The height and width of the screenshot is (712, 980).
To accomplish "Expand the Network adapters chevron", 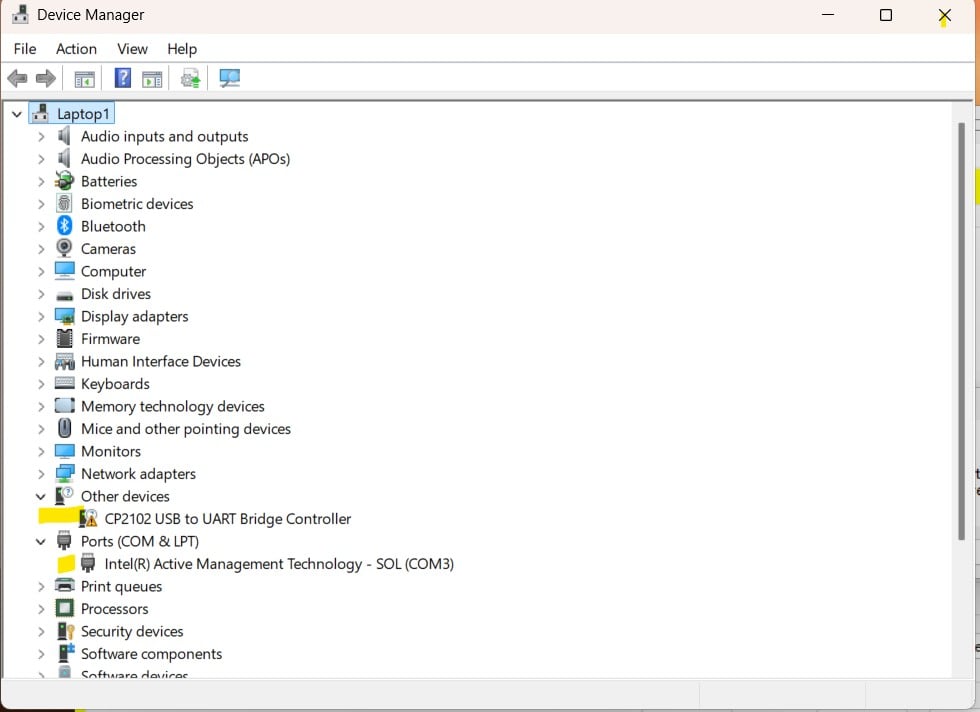I will coord(41,474).
